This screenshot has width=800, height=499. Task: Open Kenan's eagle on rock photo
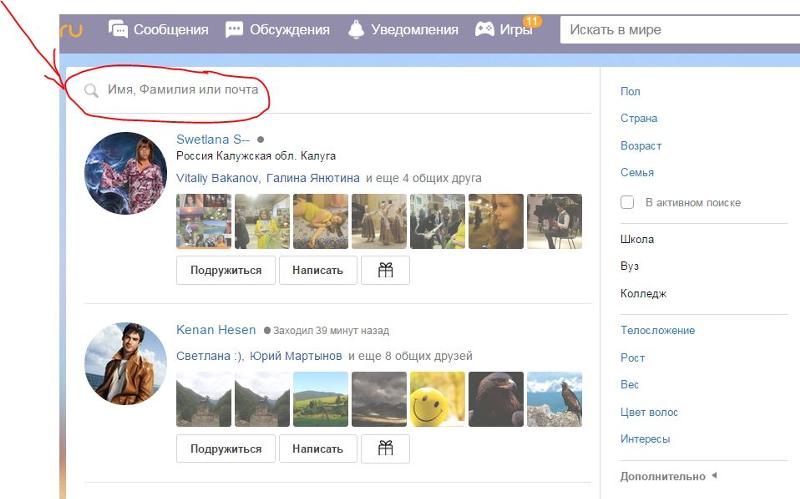point(555,399)
